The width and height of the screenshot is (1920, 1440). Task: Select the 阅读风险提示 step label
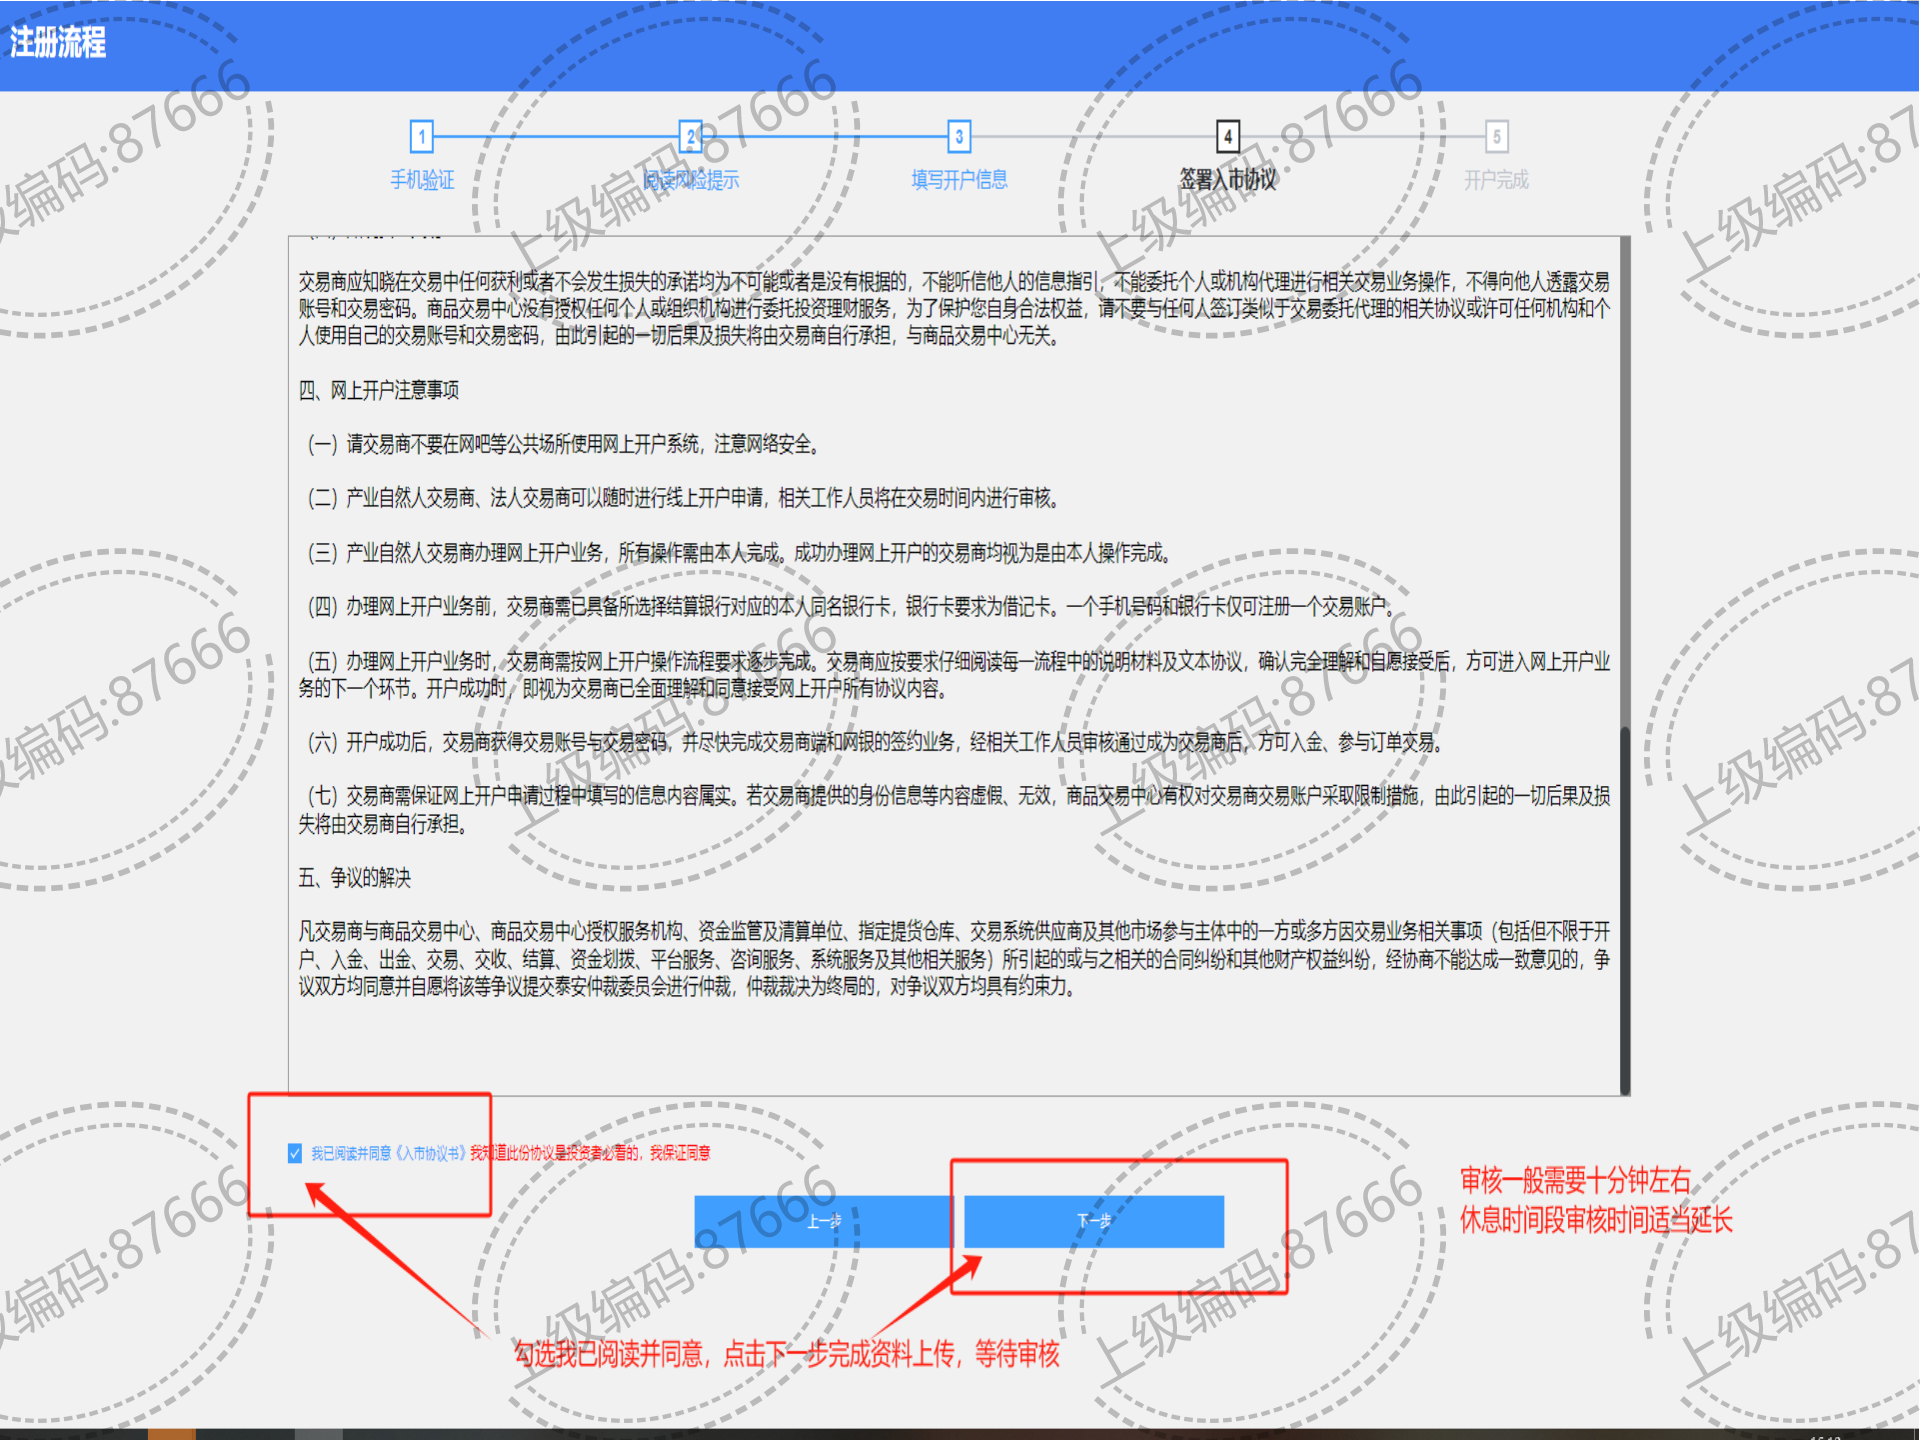click(690, 180)
